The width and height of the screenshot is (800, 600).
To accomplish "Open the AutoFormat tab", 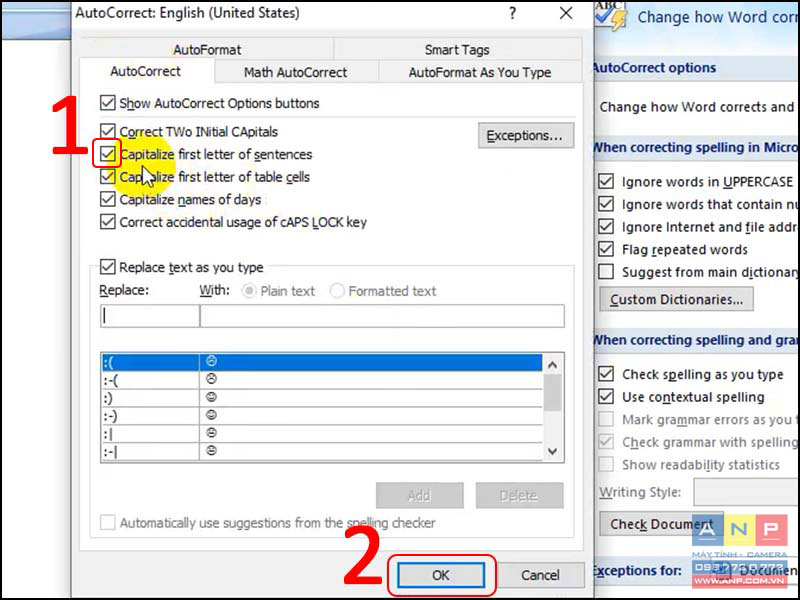I will click(x=207, y=49).
